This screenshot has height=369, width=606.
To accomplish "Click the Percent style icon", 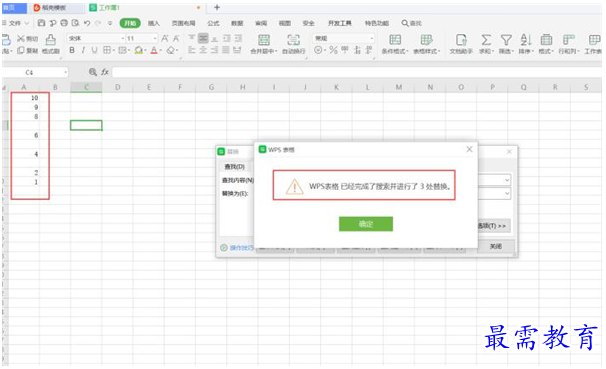I will (334, 50).
